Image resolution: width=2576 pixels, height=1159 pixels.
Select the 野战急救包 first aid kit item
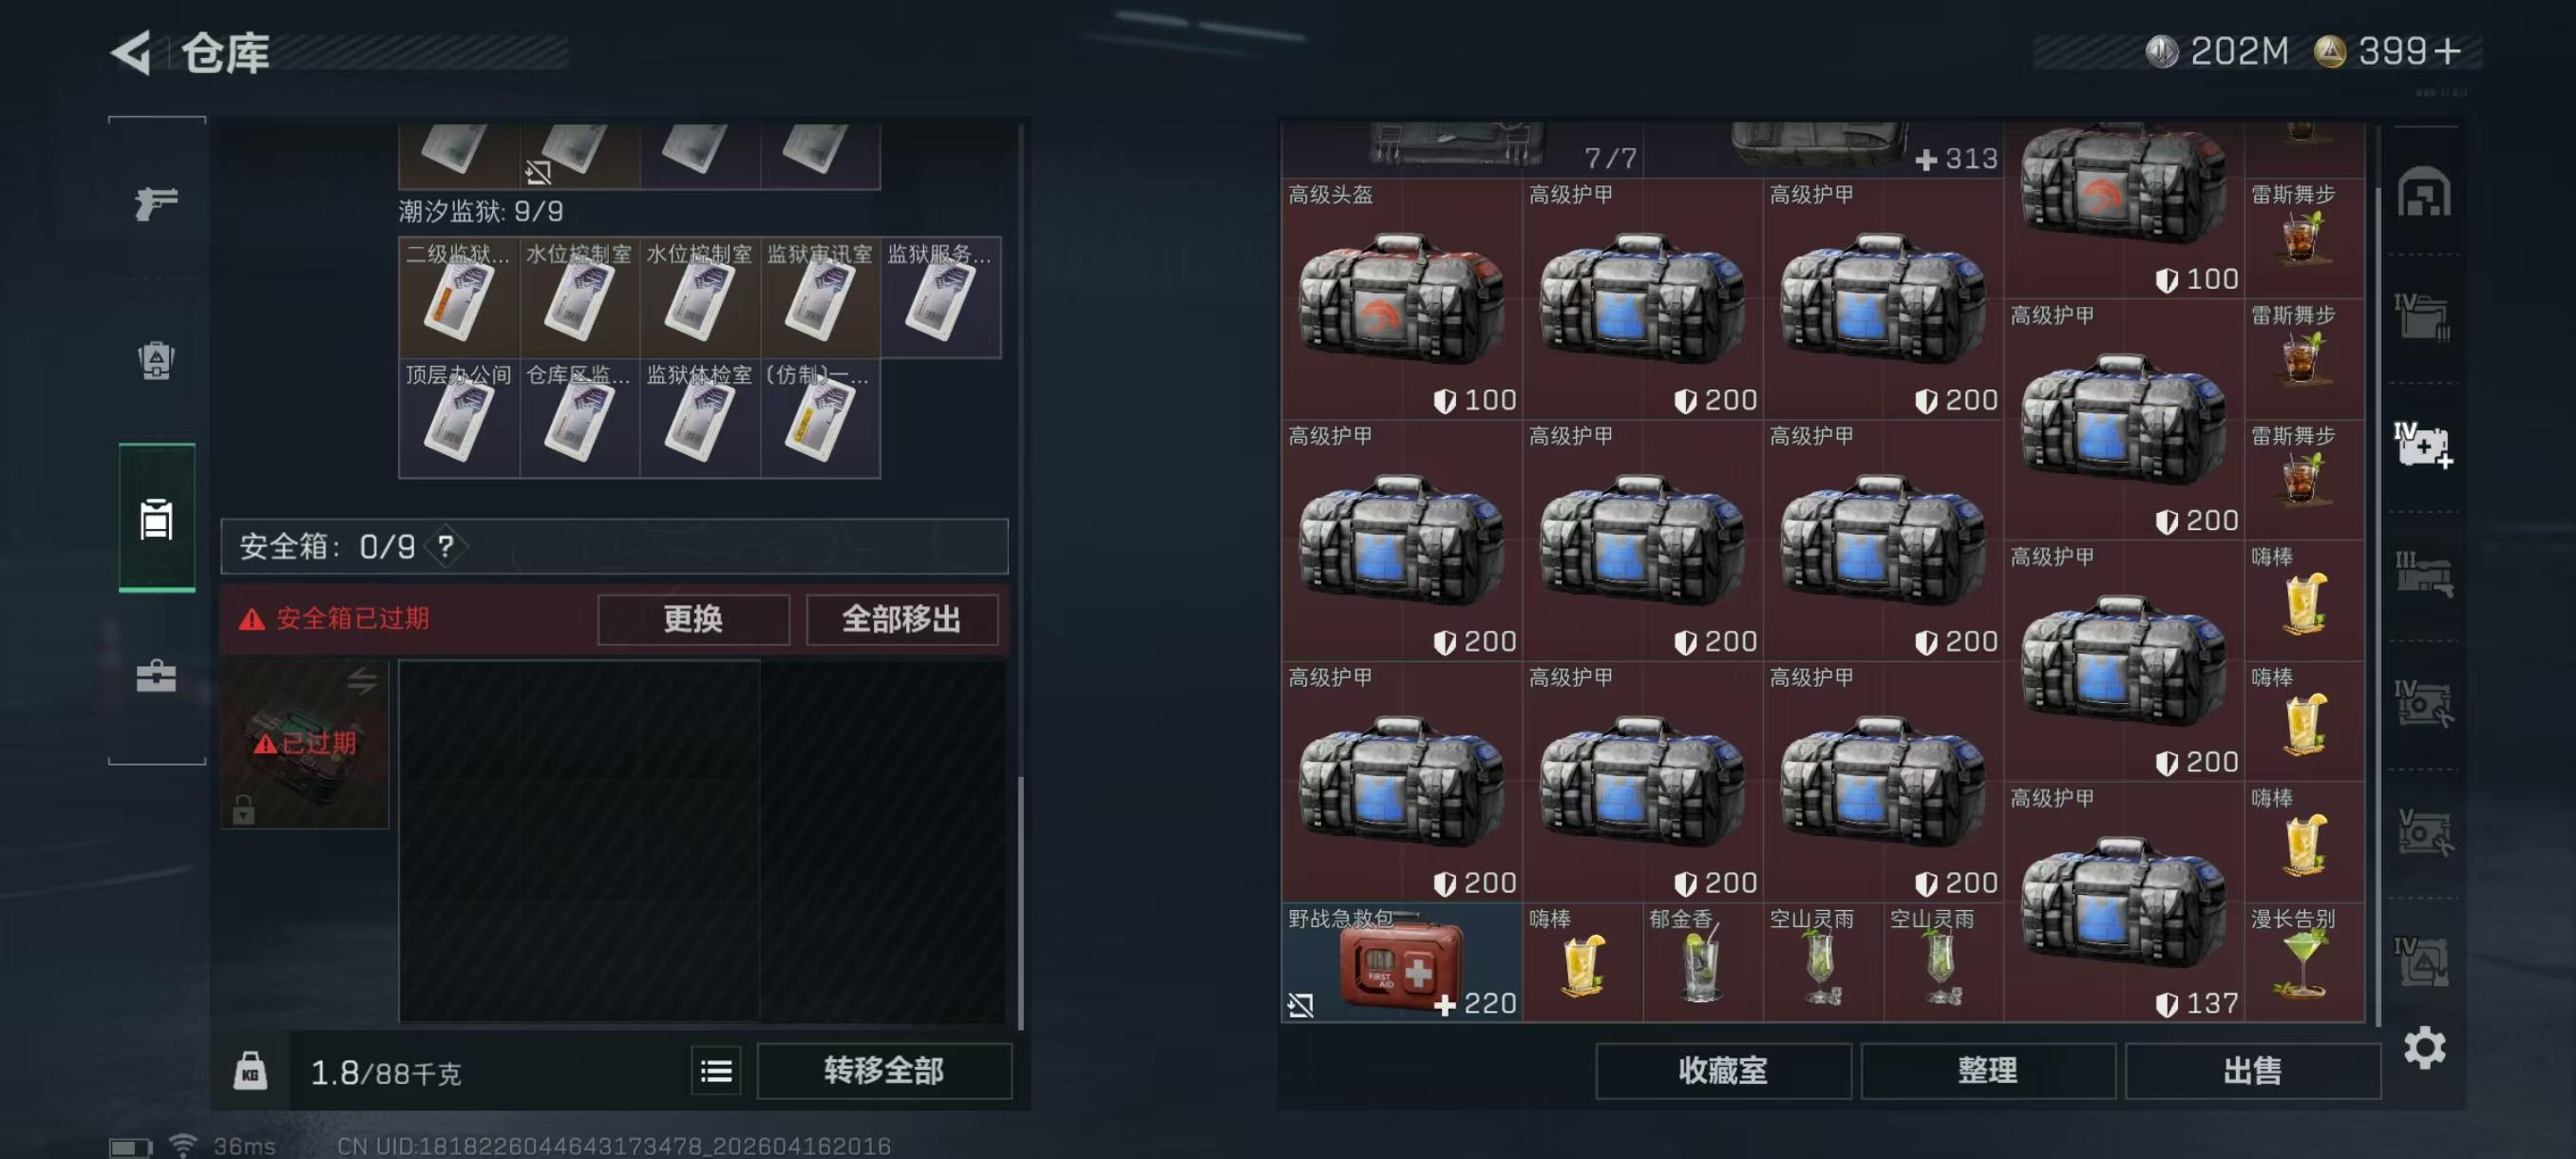click(1402, 962)
